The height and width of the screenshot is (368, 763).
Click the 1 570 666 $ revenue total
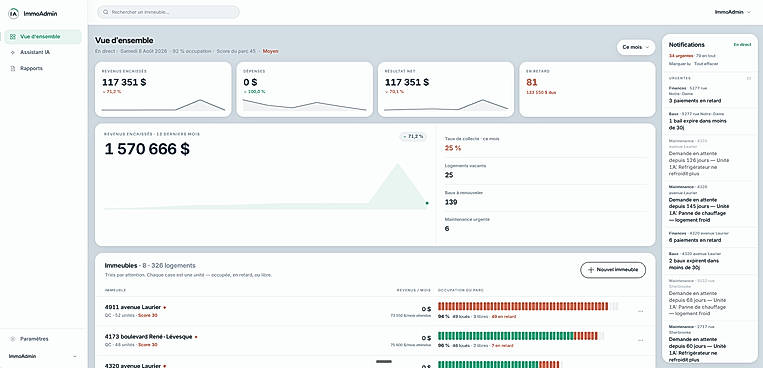(x=147, y=149)
